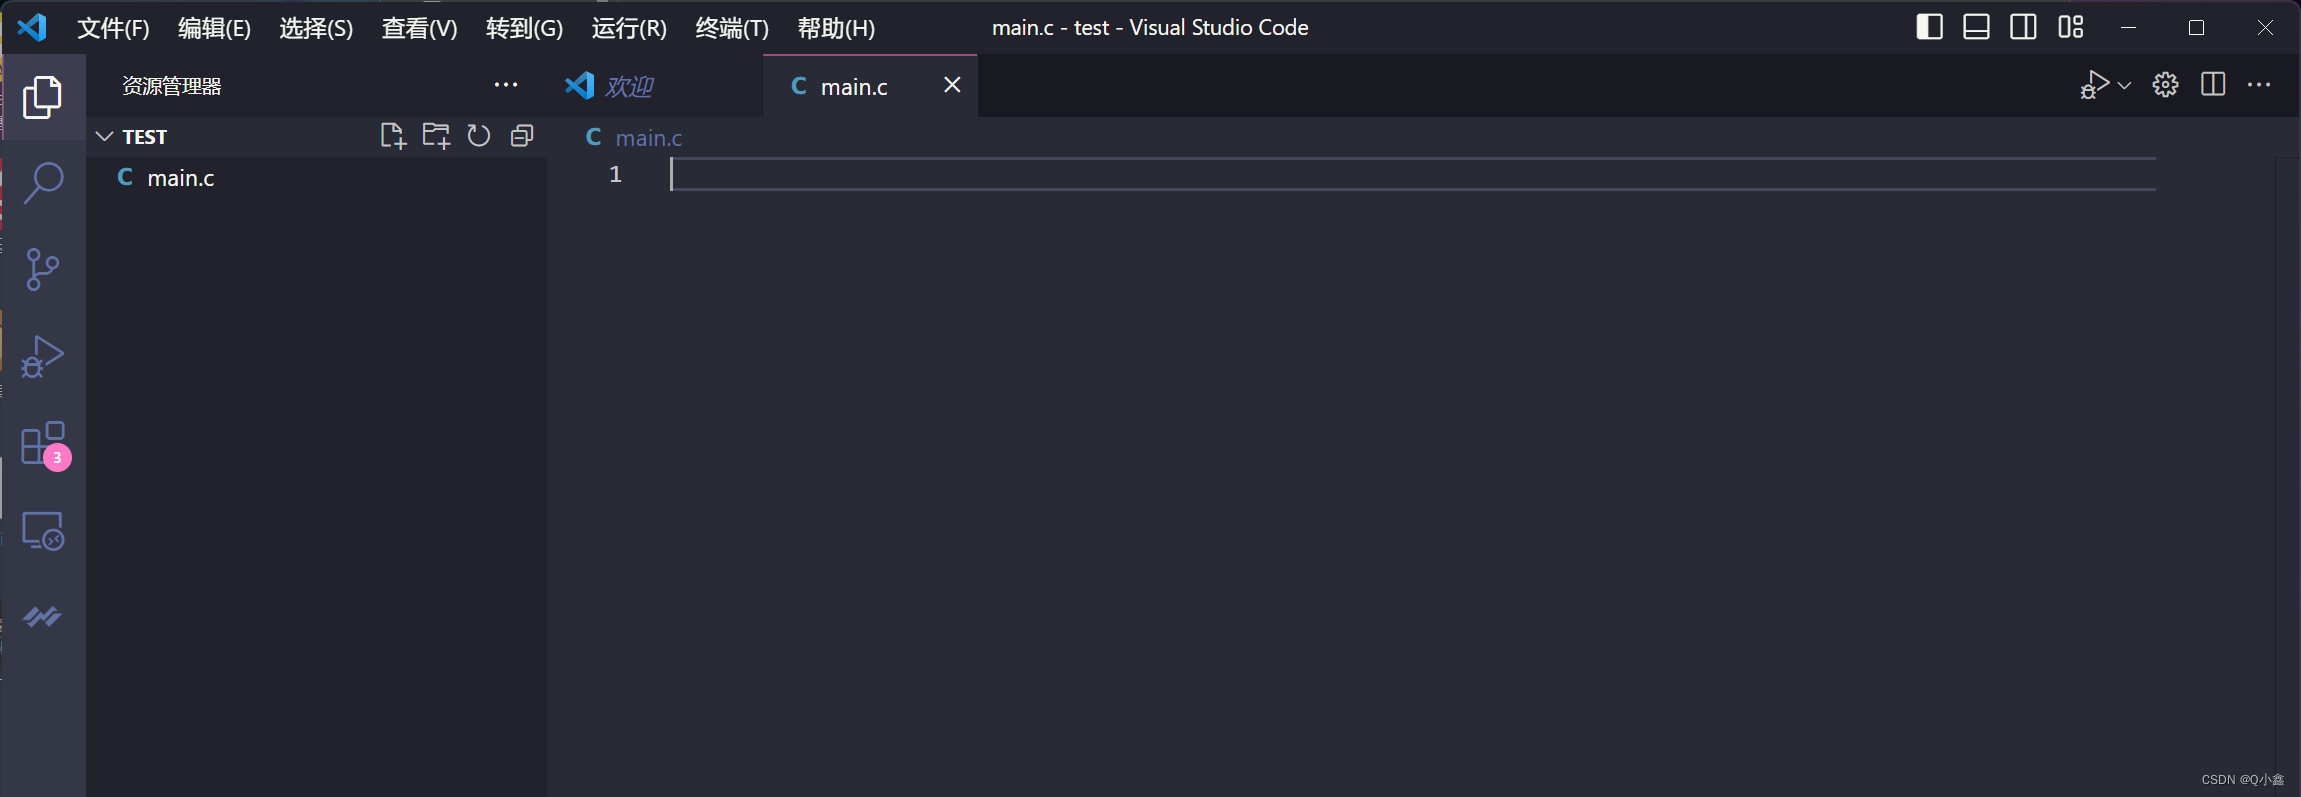Click line number 1 in the gutter

point(615,175)
